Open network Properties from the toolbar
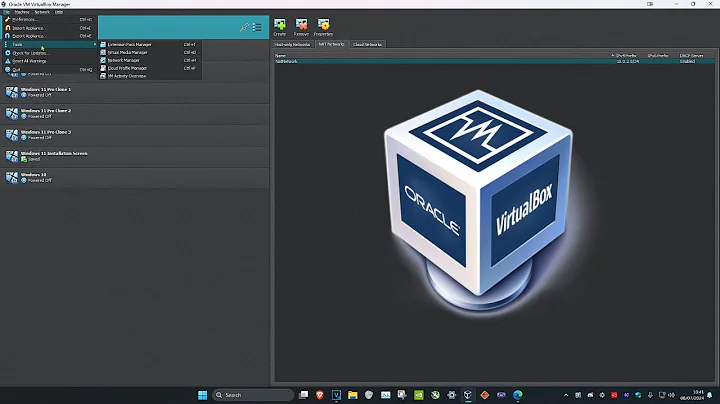Screen dimensions: 720x404 323,27
